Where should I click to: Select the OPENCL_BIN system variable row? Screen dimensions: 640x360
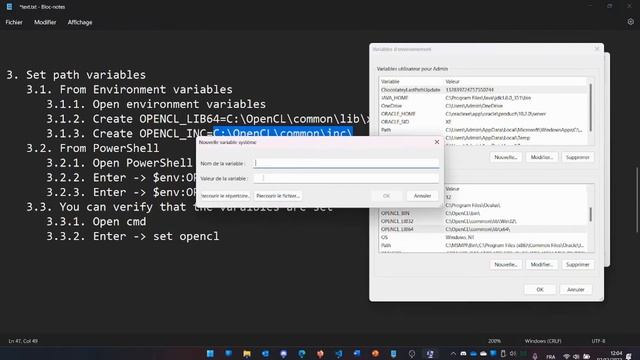(x=484, y=213)
